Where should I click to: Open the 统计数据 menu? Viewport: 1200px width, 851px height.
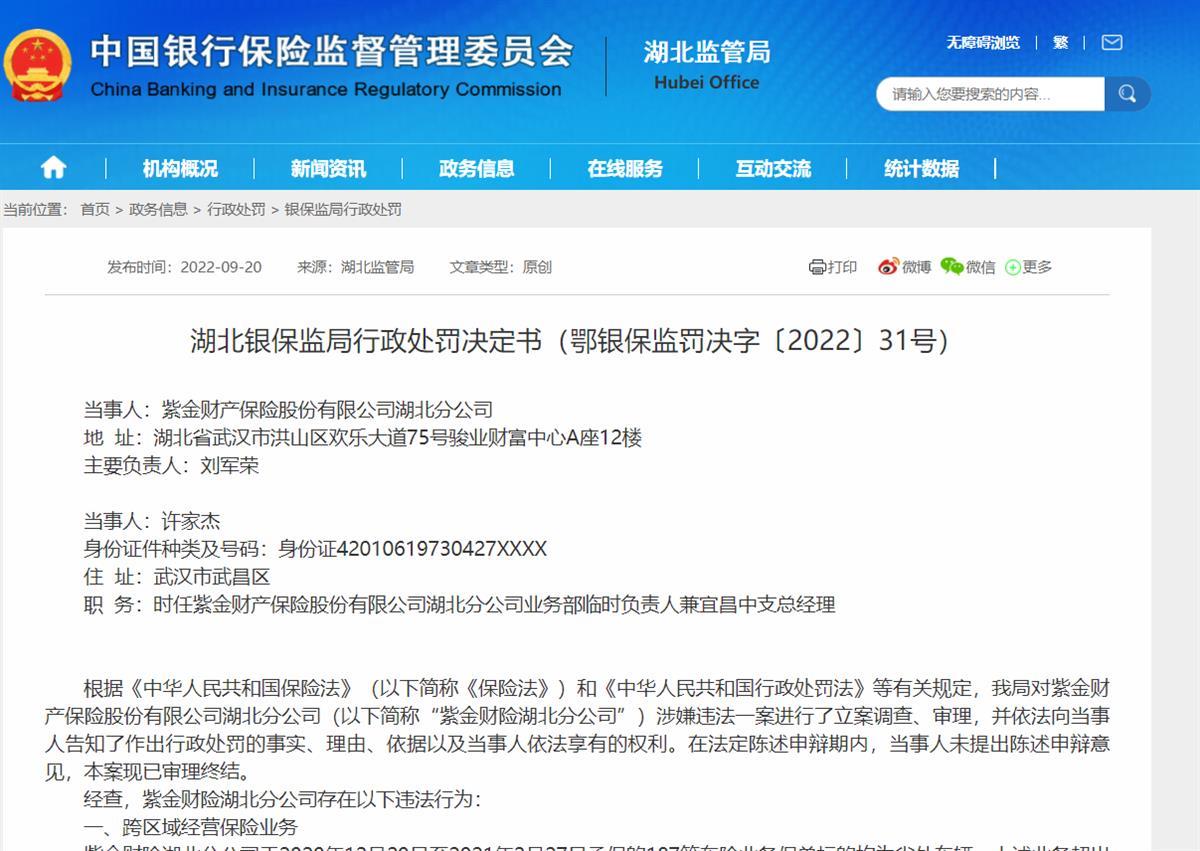921,168
